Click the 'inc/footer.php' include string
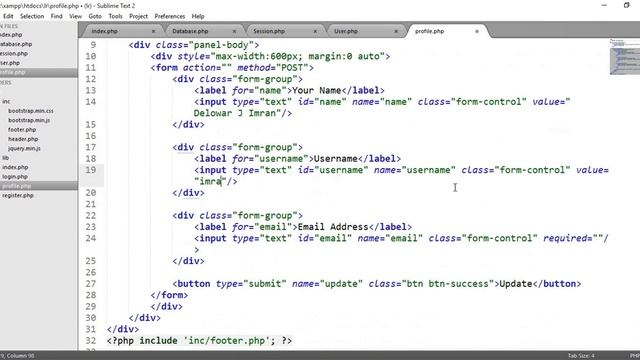 (227, 340)
